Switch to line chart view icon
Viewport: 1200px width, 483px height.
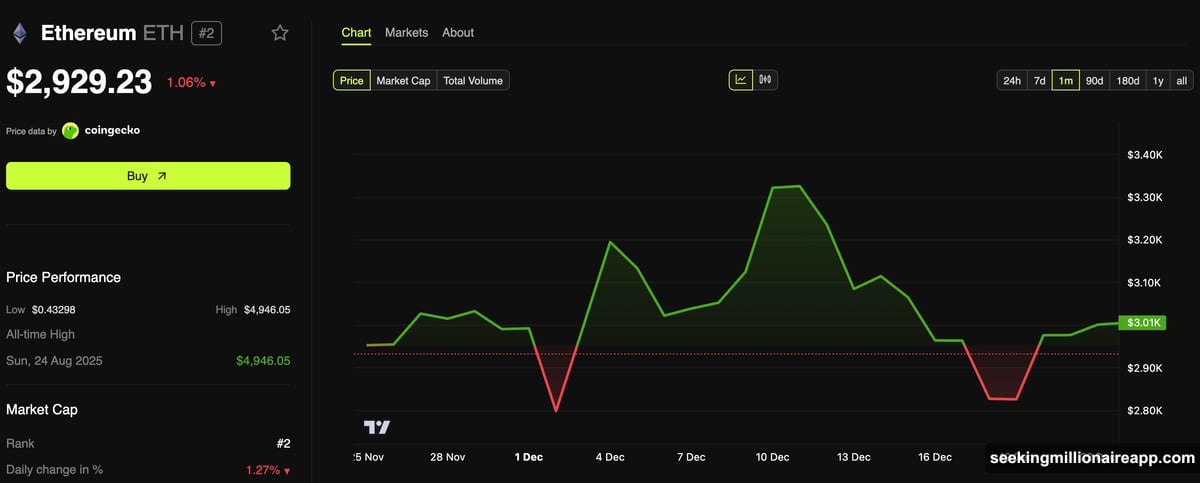coord(741,80)
